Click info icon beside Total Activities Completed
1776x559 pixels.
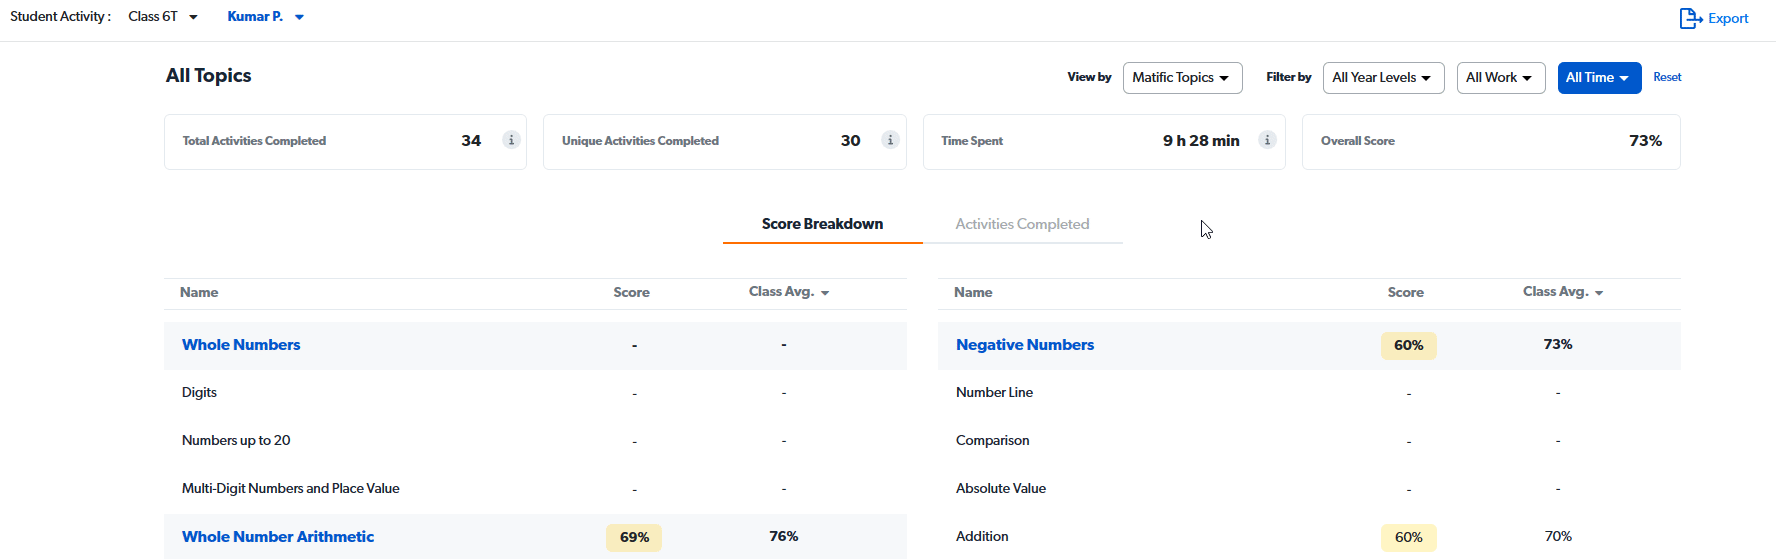coord(511,140)
